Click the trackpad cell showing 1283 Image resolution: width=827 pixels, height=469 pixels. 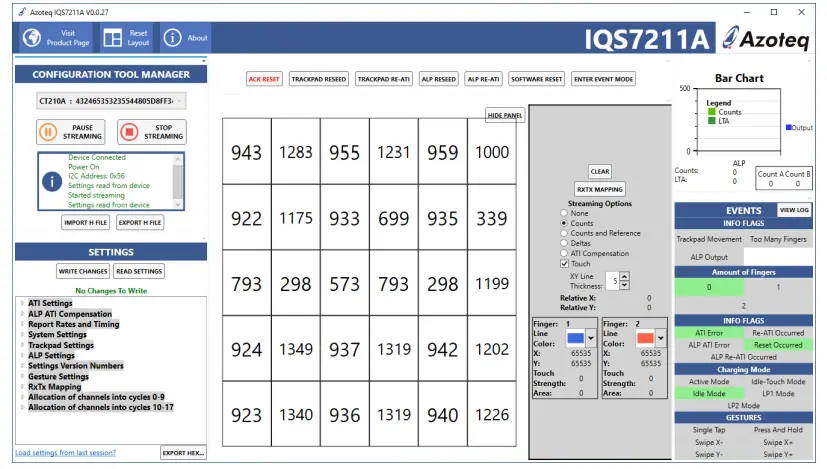point(295,151)
